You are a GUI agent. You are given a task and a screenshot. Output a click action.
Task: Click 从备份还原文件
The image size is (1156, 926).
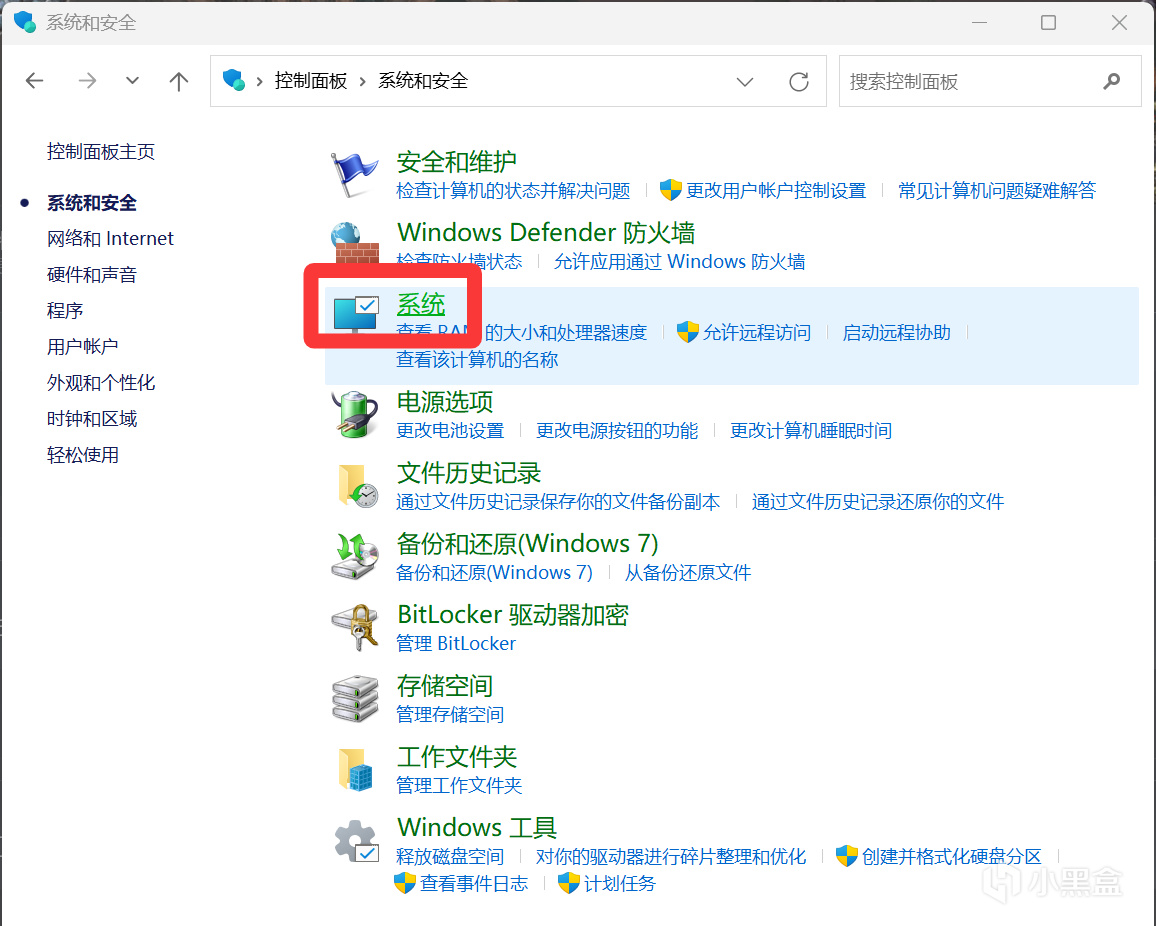[688, 573]
